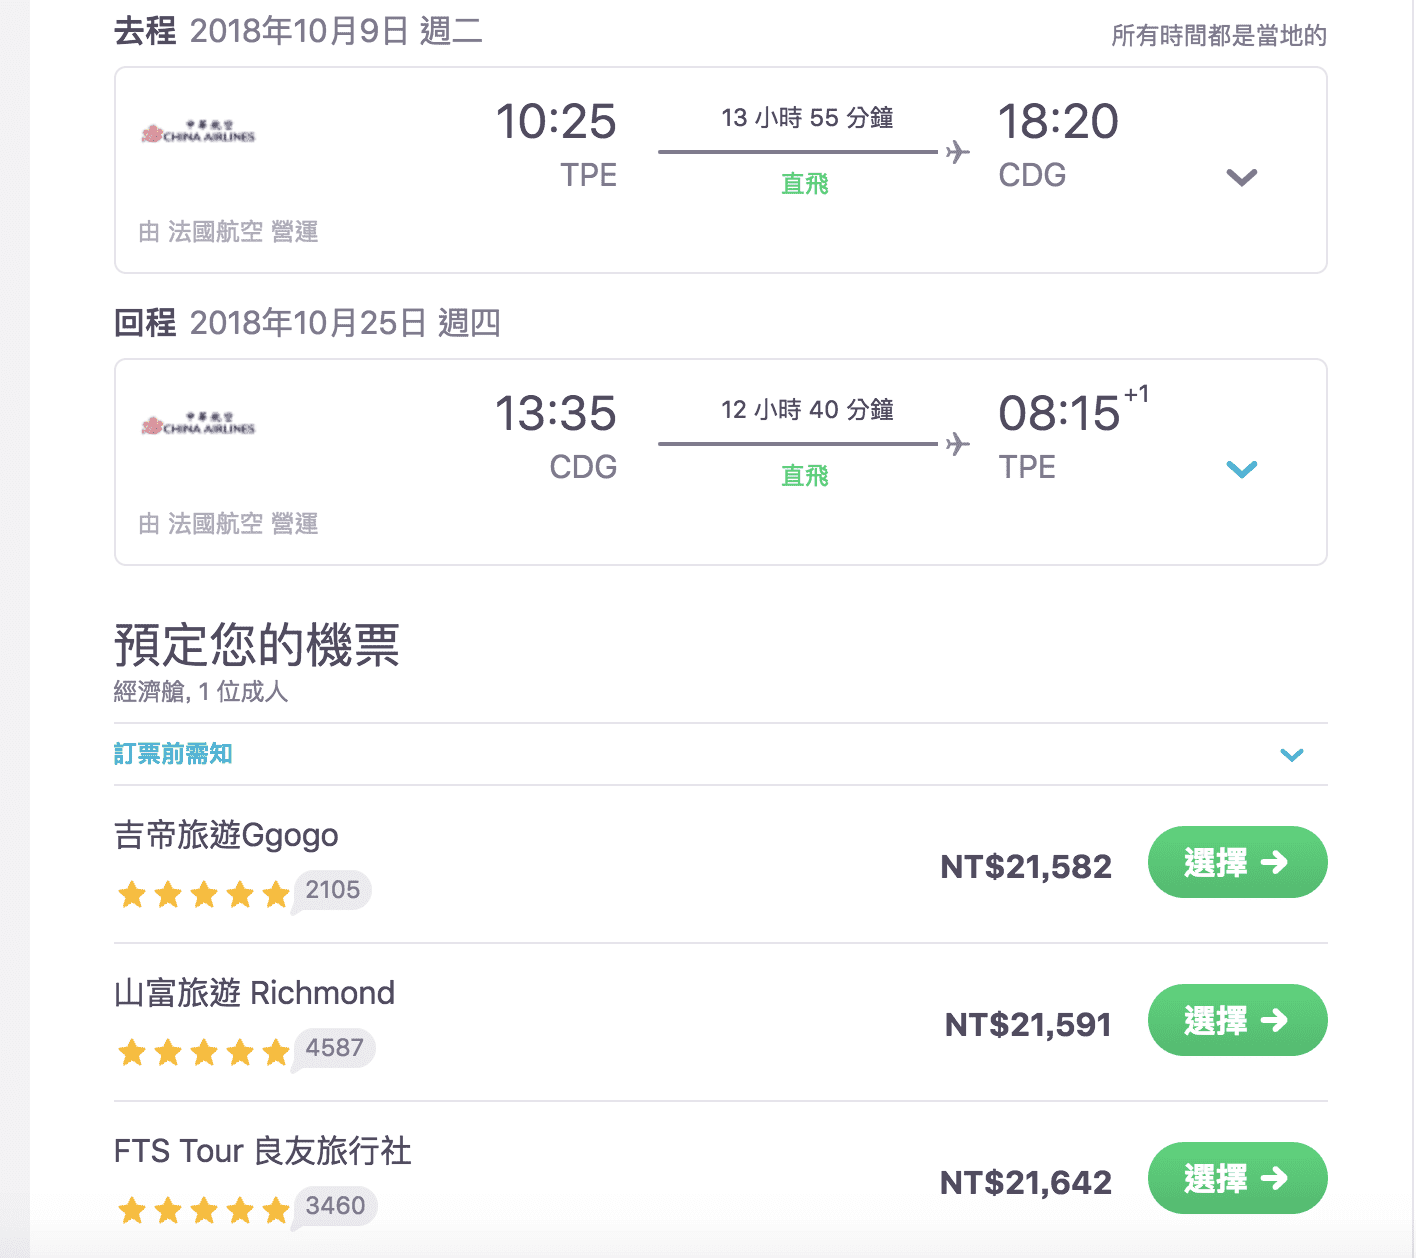This screenshot has height=1258, width=1416.
Task: Click the China Airlines logo on the return flight
Action: (x=199, y=424)
